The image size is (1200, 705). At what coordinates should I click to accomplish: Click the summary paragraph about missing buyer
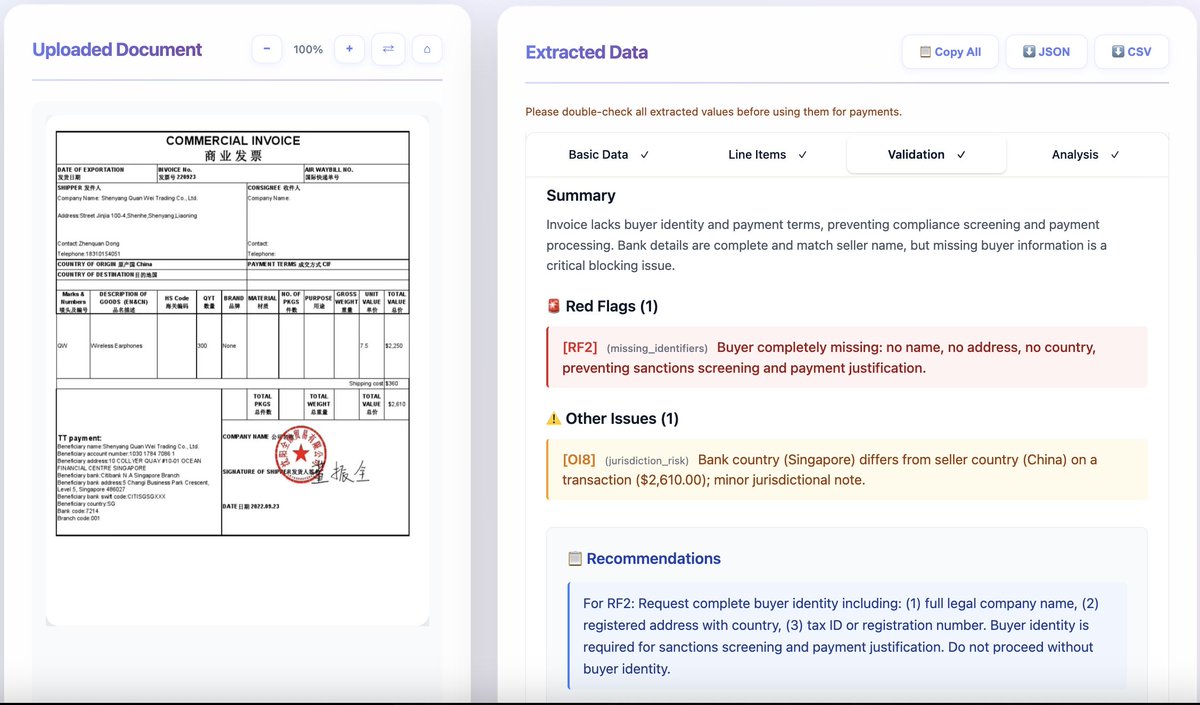pos(826,245)
